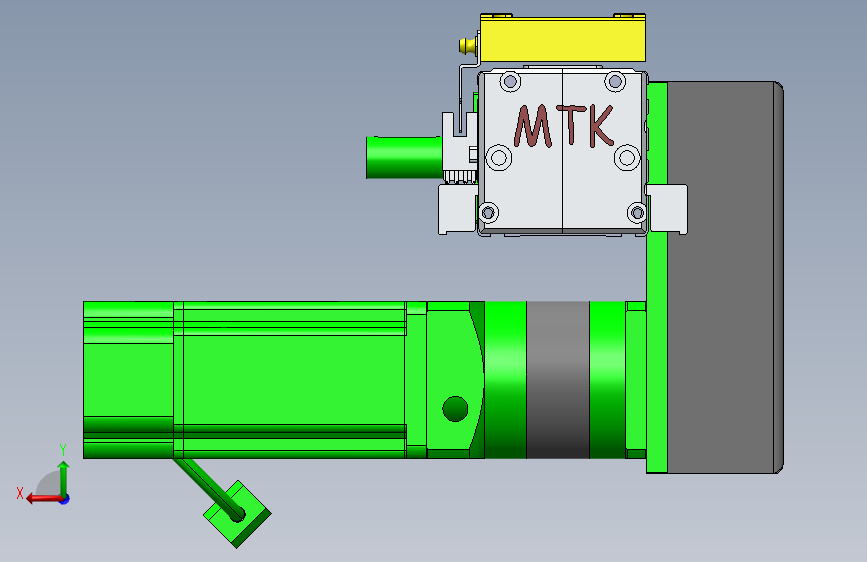Image resolution: width=867 pixels, height=562 pixels.
Task: Pick the short green cylinder shaft
Action: pos(404,158)
